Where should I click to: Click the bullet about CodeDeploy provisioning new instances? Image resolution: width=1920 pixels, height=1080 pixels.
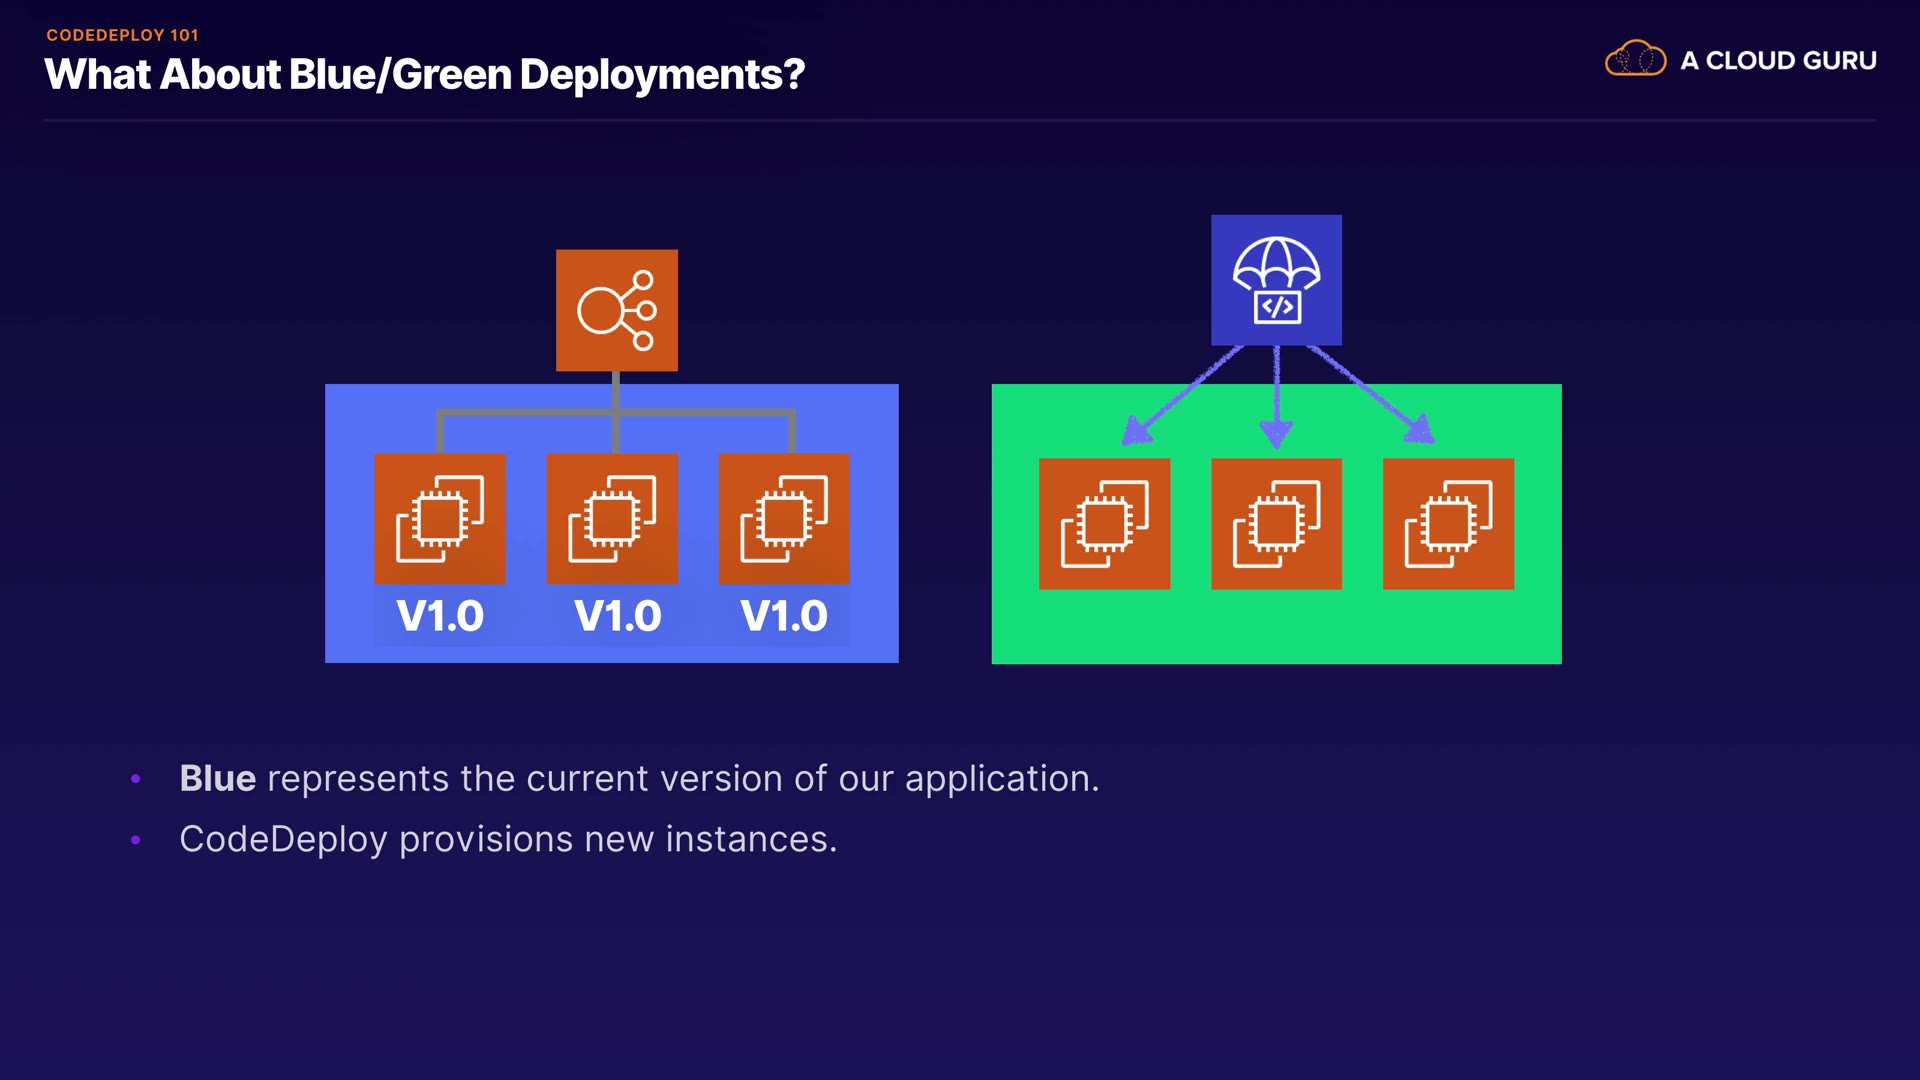[x=508, y=839]
